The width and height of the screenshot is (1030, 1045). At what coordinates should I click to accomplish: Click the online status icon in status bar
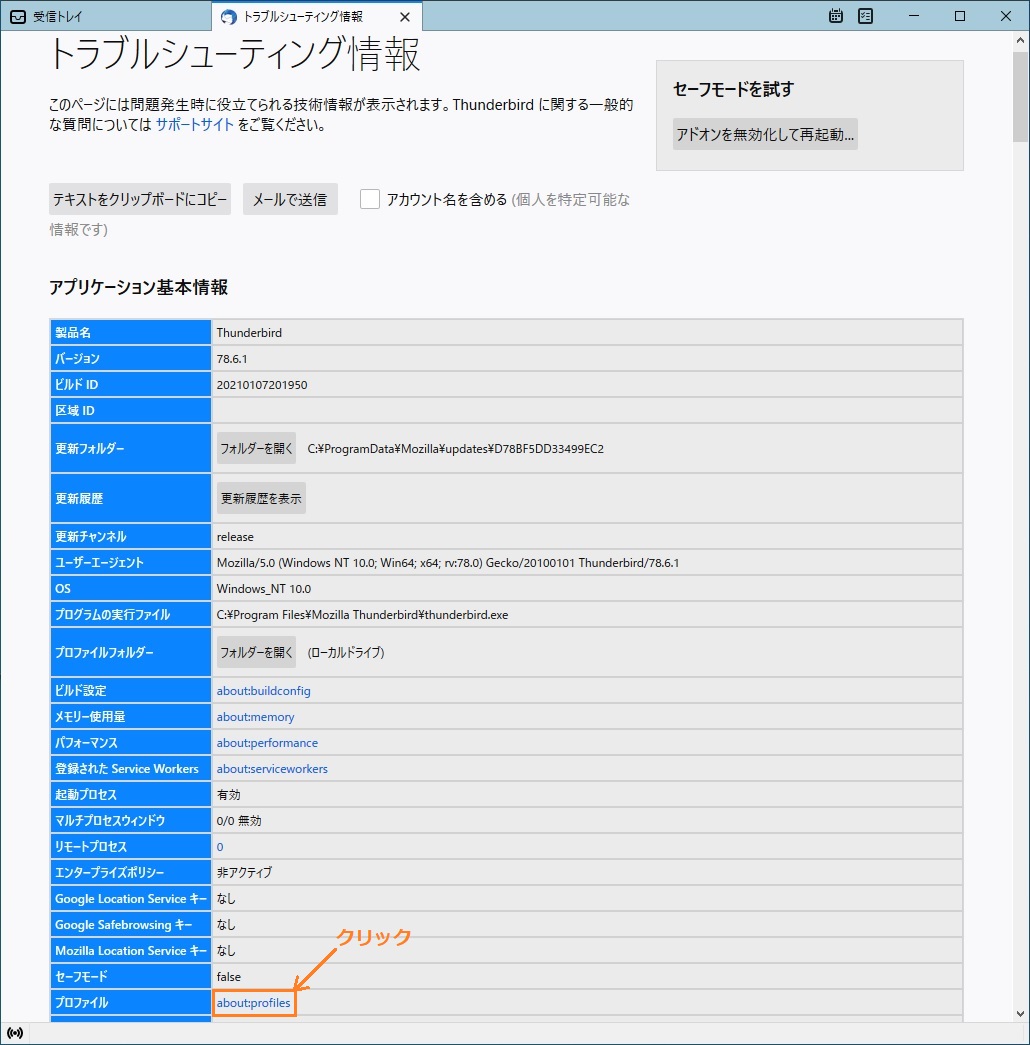(15, 1032)
